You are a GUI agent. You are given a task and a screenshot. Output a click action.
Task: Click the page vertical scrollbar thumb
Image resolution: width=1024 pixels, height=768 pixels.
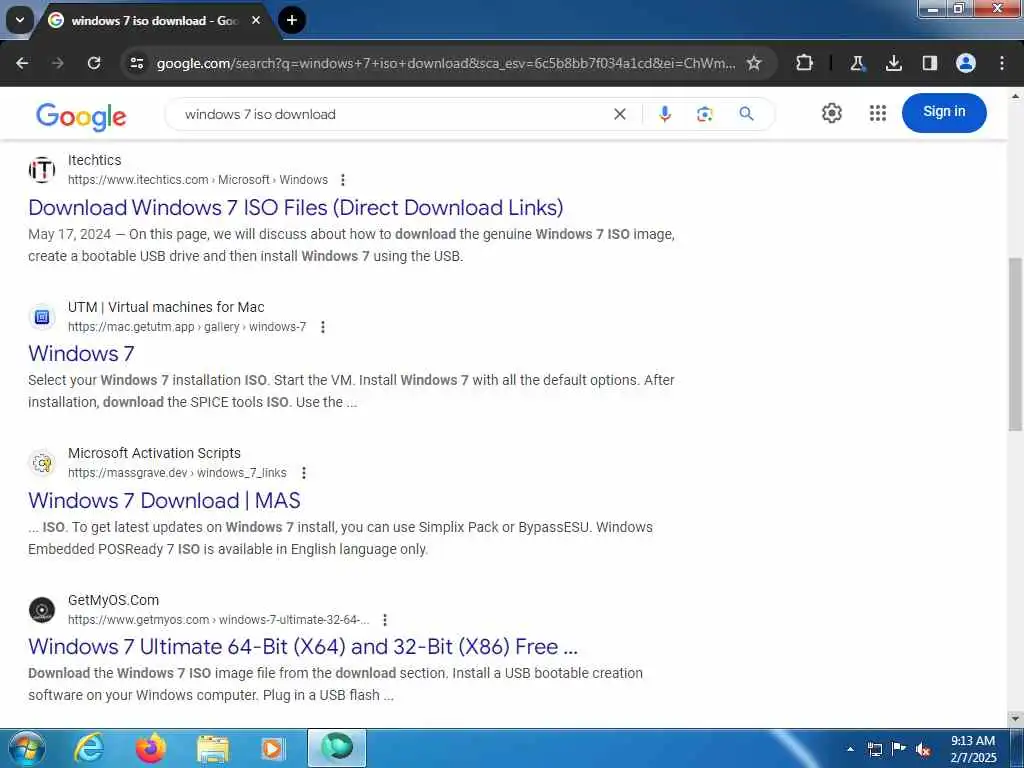coord(1015,344)
